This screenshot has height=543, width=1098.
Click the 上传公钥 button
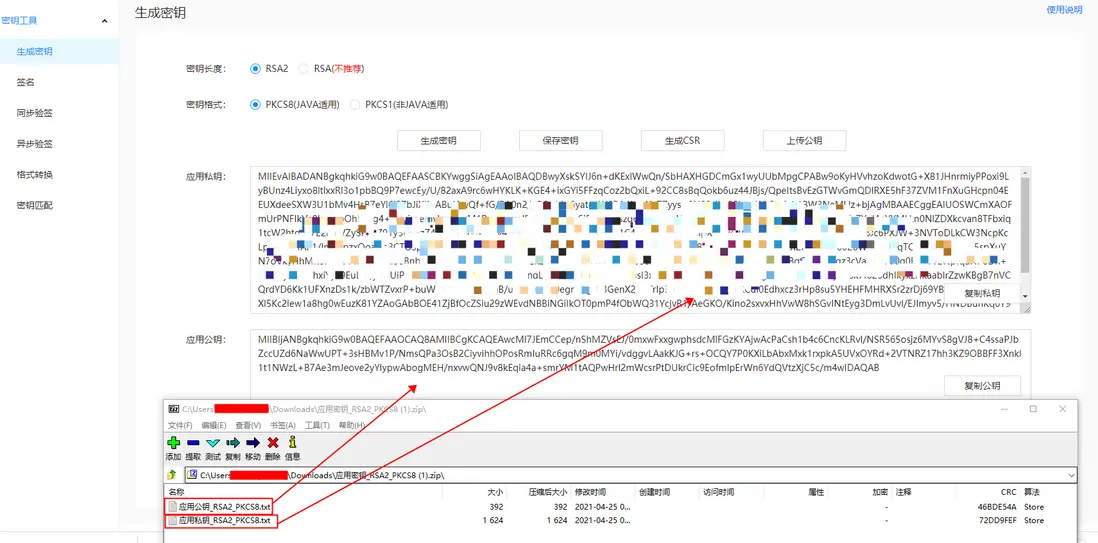tap(805, 140)
